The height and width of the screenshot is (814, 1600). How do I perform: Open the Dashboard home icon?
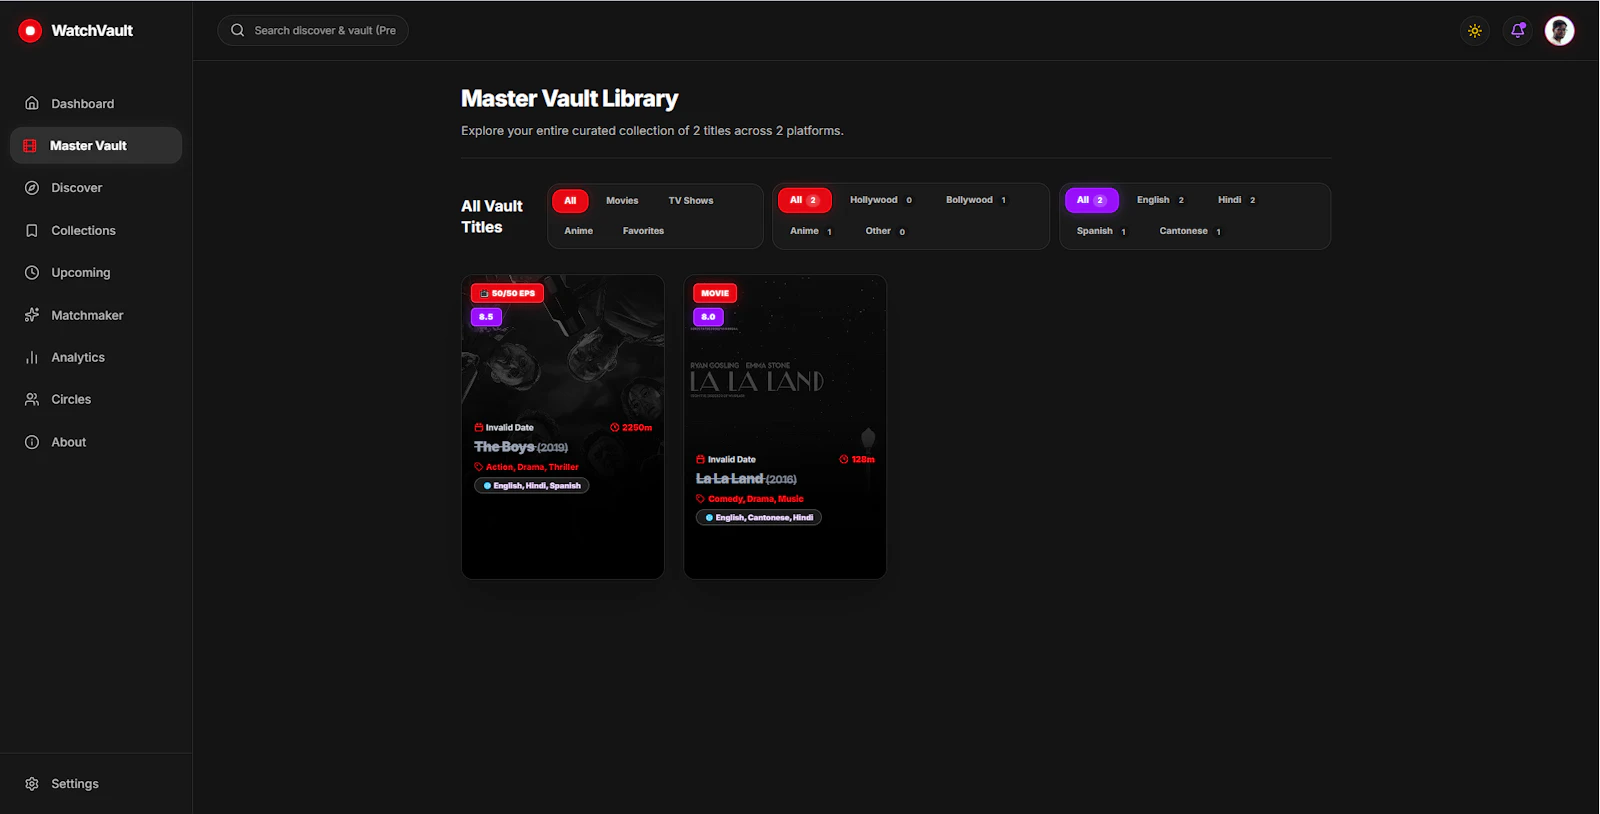coord(32,103)
